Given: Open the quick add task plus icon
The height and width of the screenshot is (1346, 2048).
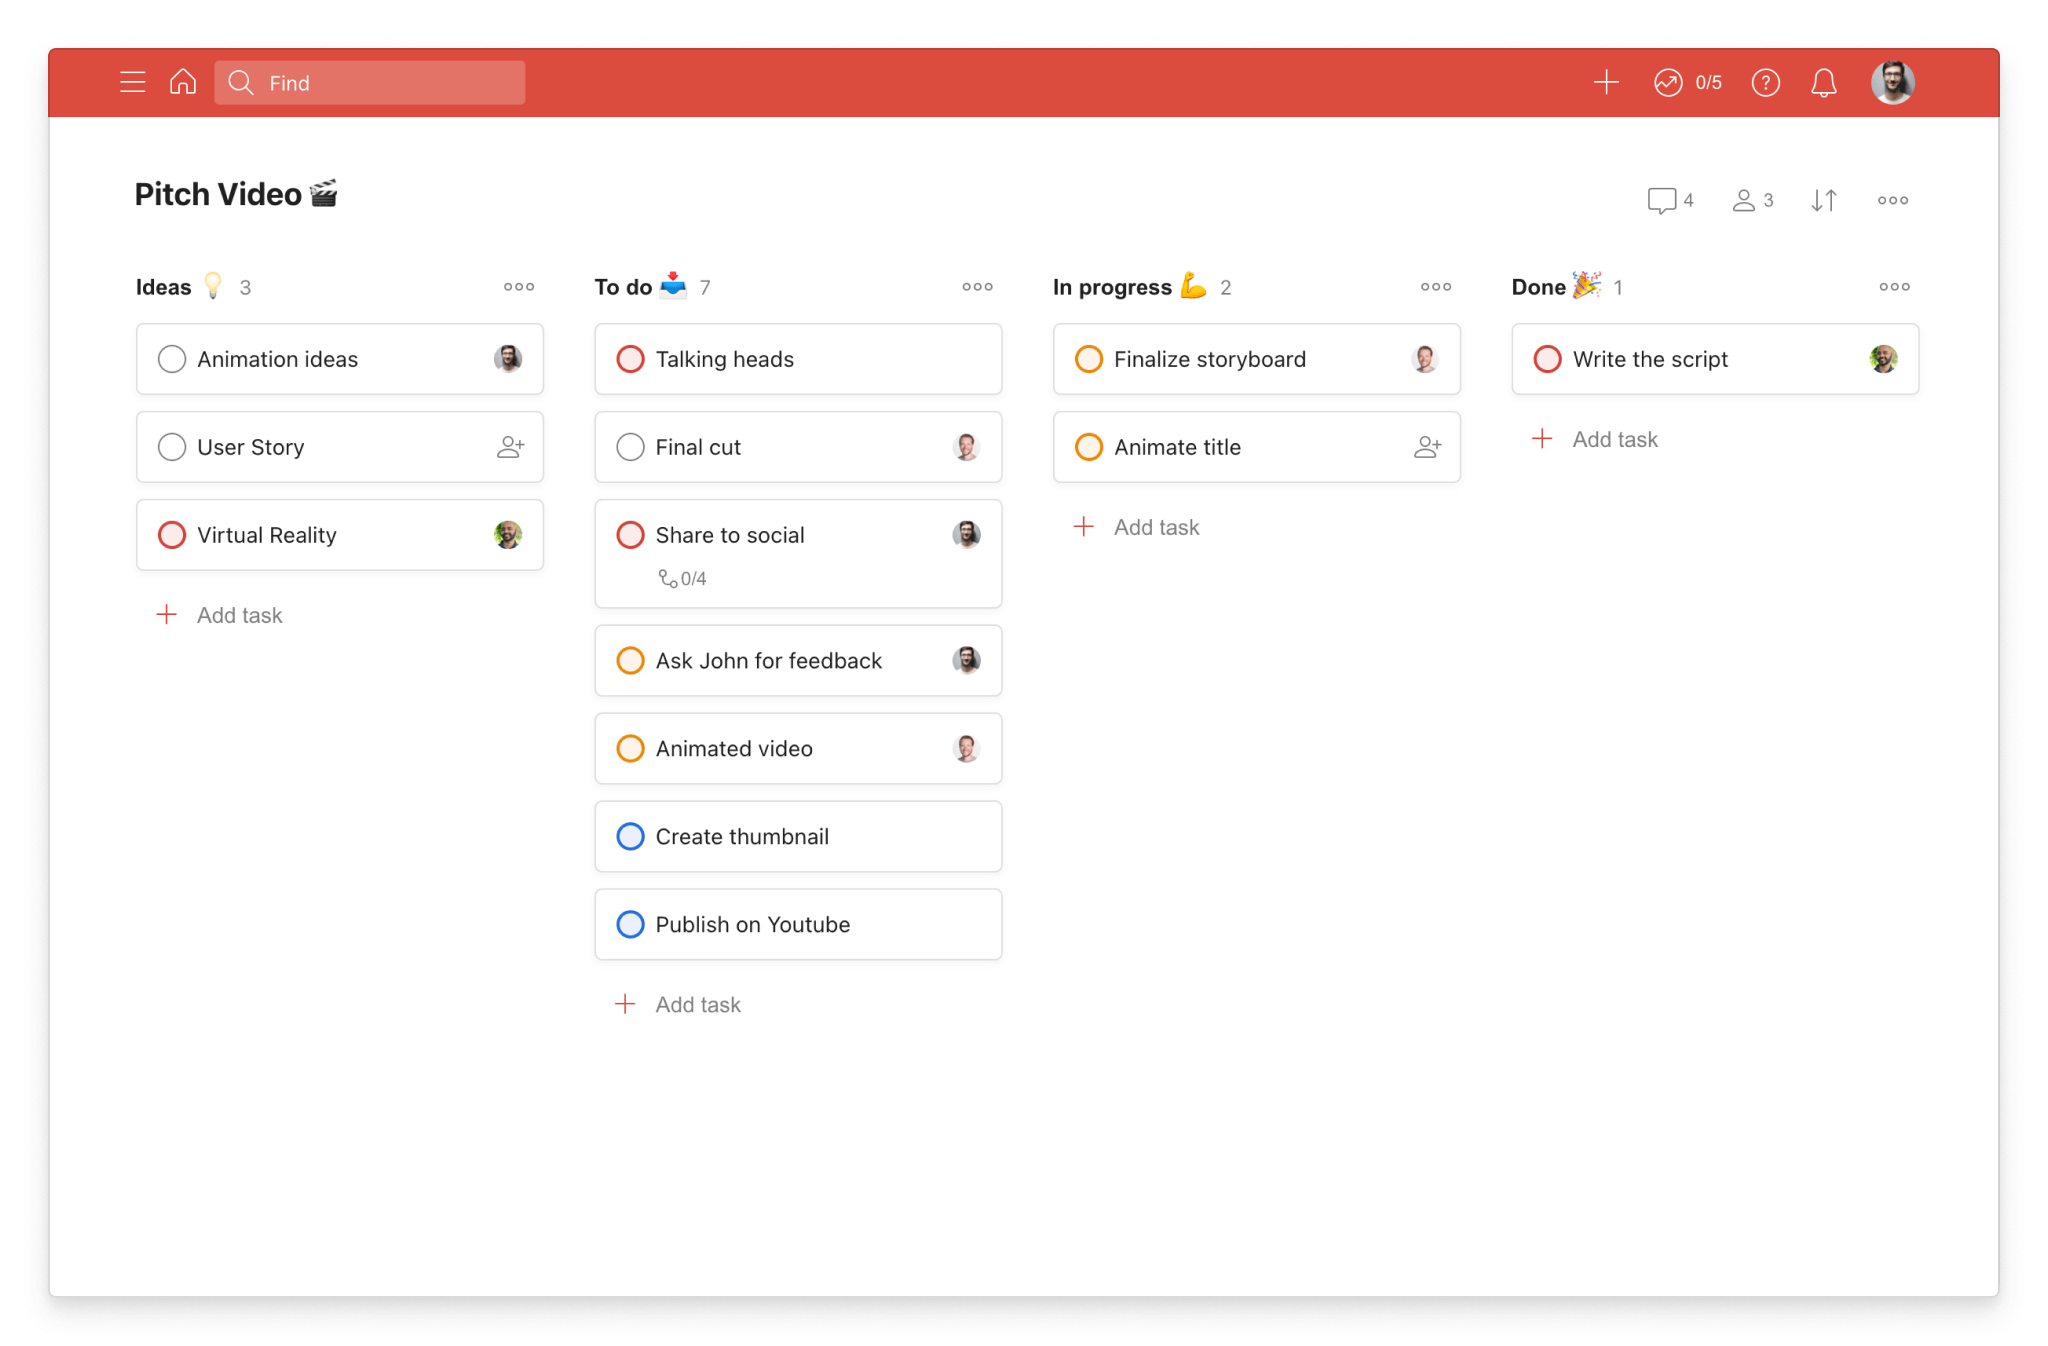Looking at the screenshot, I should coord(1606,82).
